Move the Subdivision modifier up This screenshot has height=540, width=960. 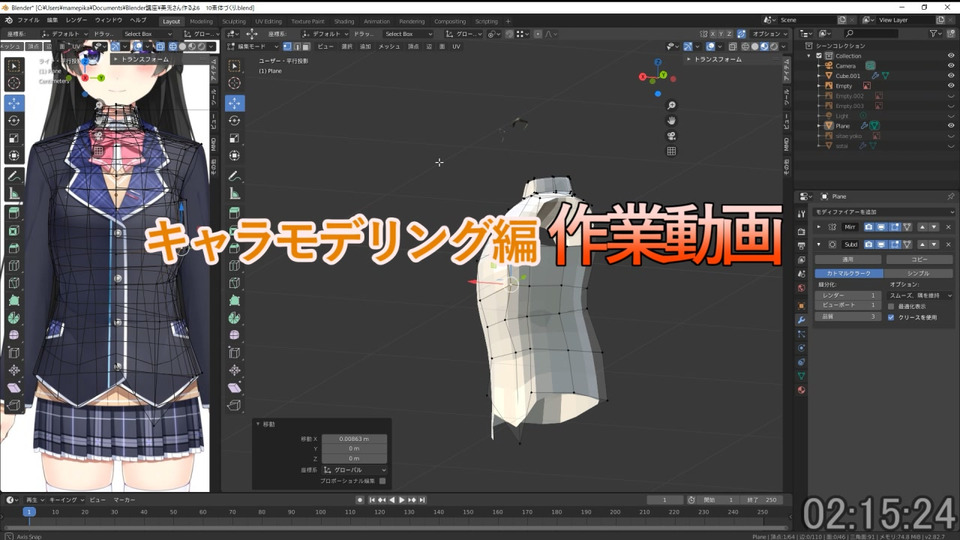(923, 244)
